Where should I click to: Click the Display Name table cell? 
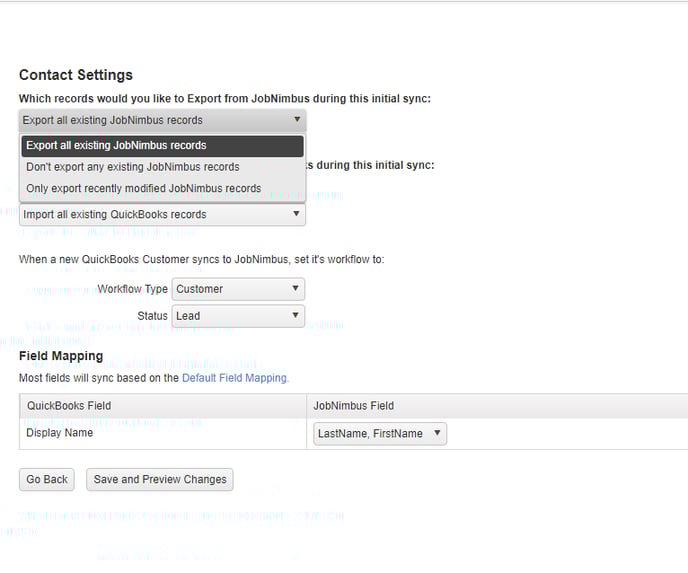pos(60,433)
